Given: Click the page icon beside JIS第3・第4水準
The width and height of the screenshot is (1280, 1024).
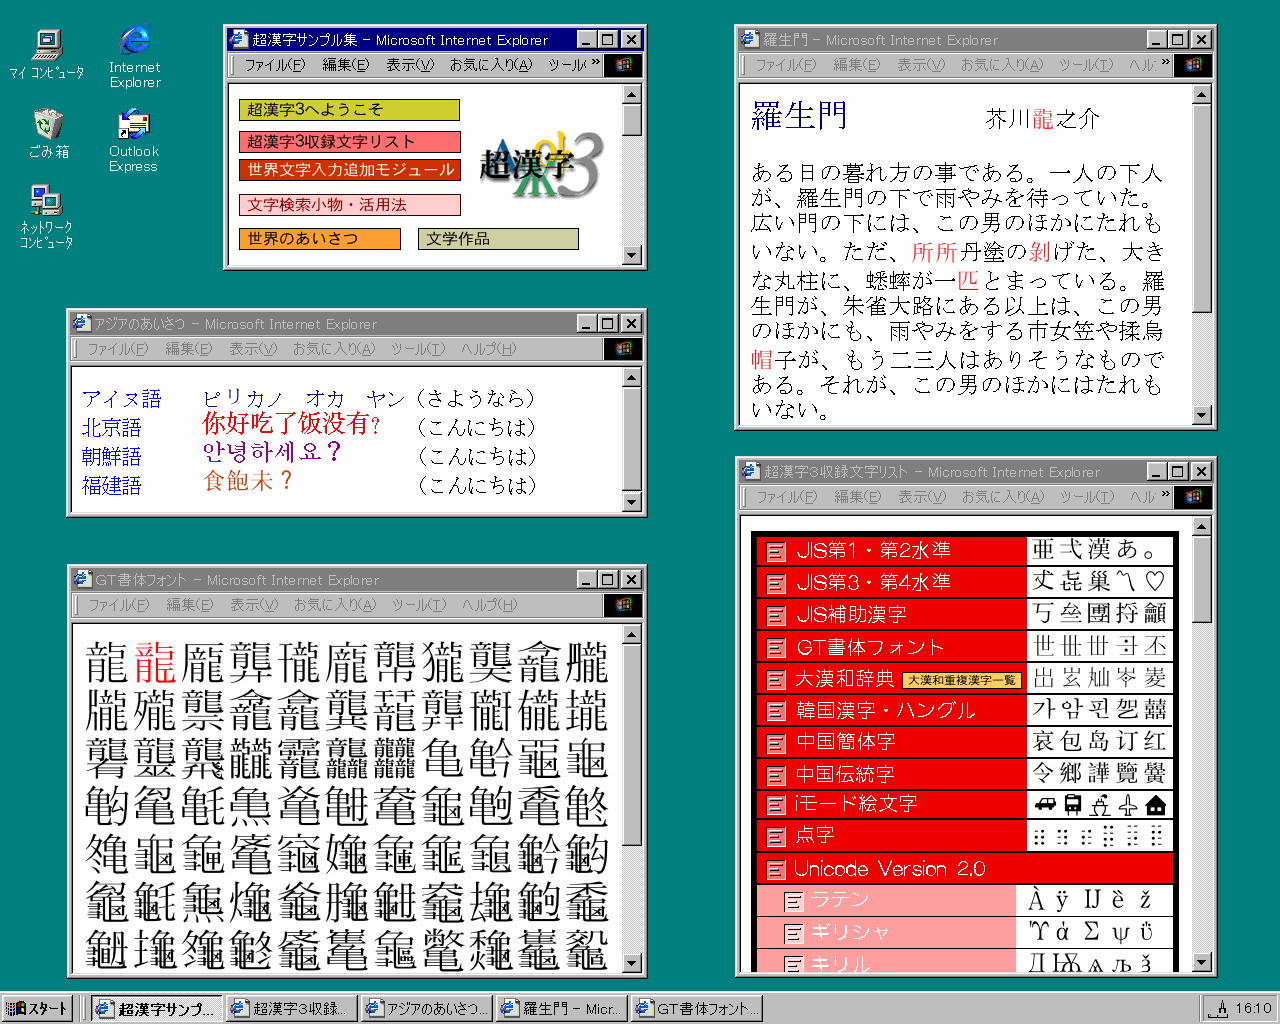Looking at the screenshot, I should [776, 583].
